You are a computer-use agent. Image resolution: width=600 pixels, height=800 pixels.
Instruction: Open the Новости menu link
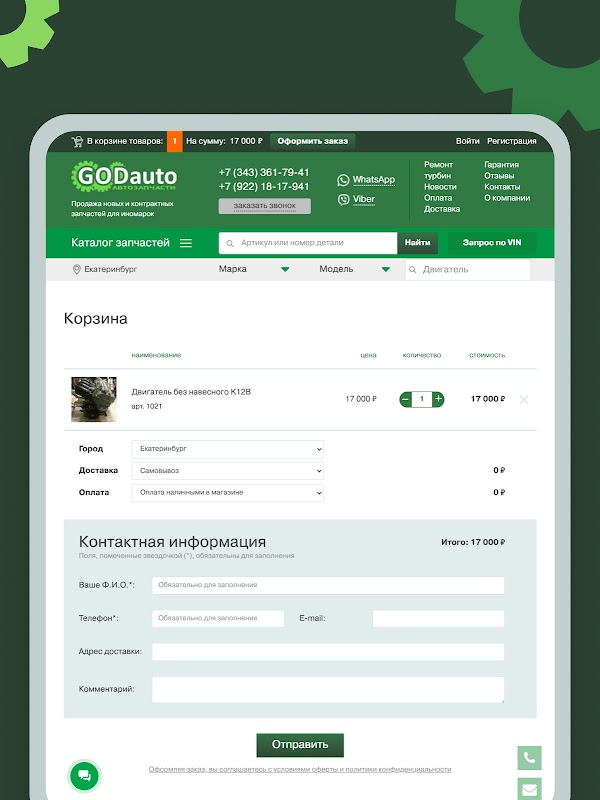[440, 187]
